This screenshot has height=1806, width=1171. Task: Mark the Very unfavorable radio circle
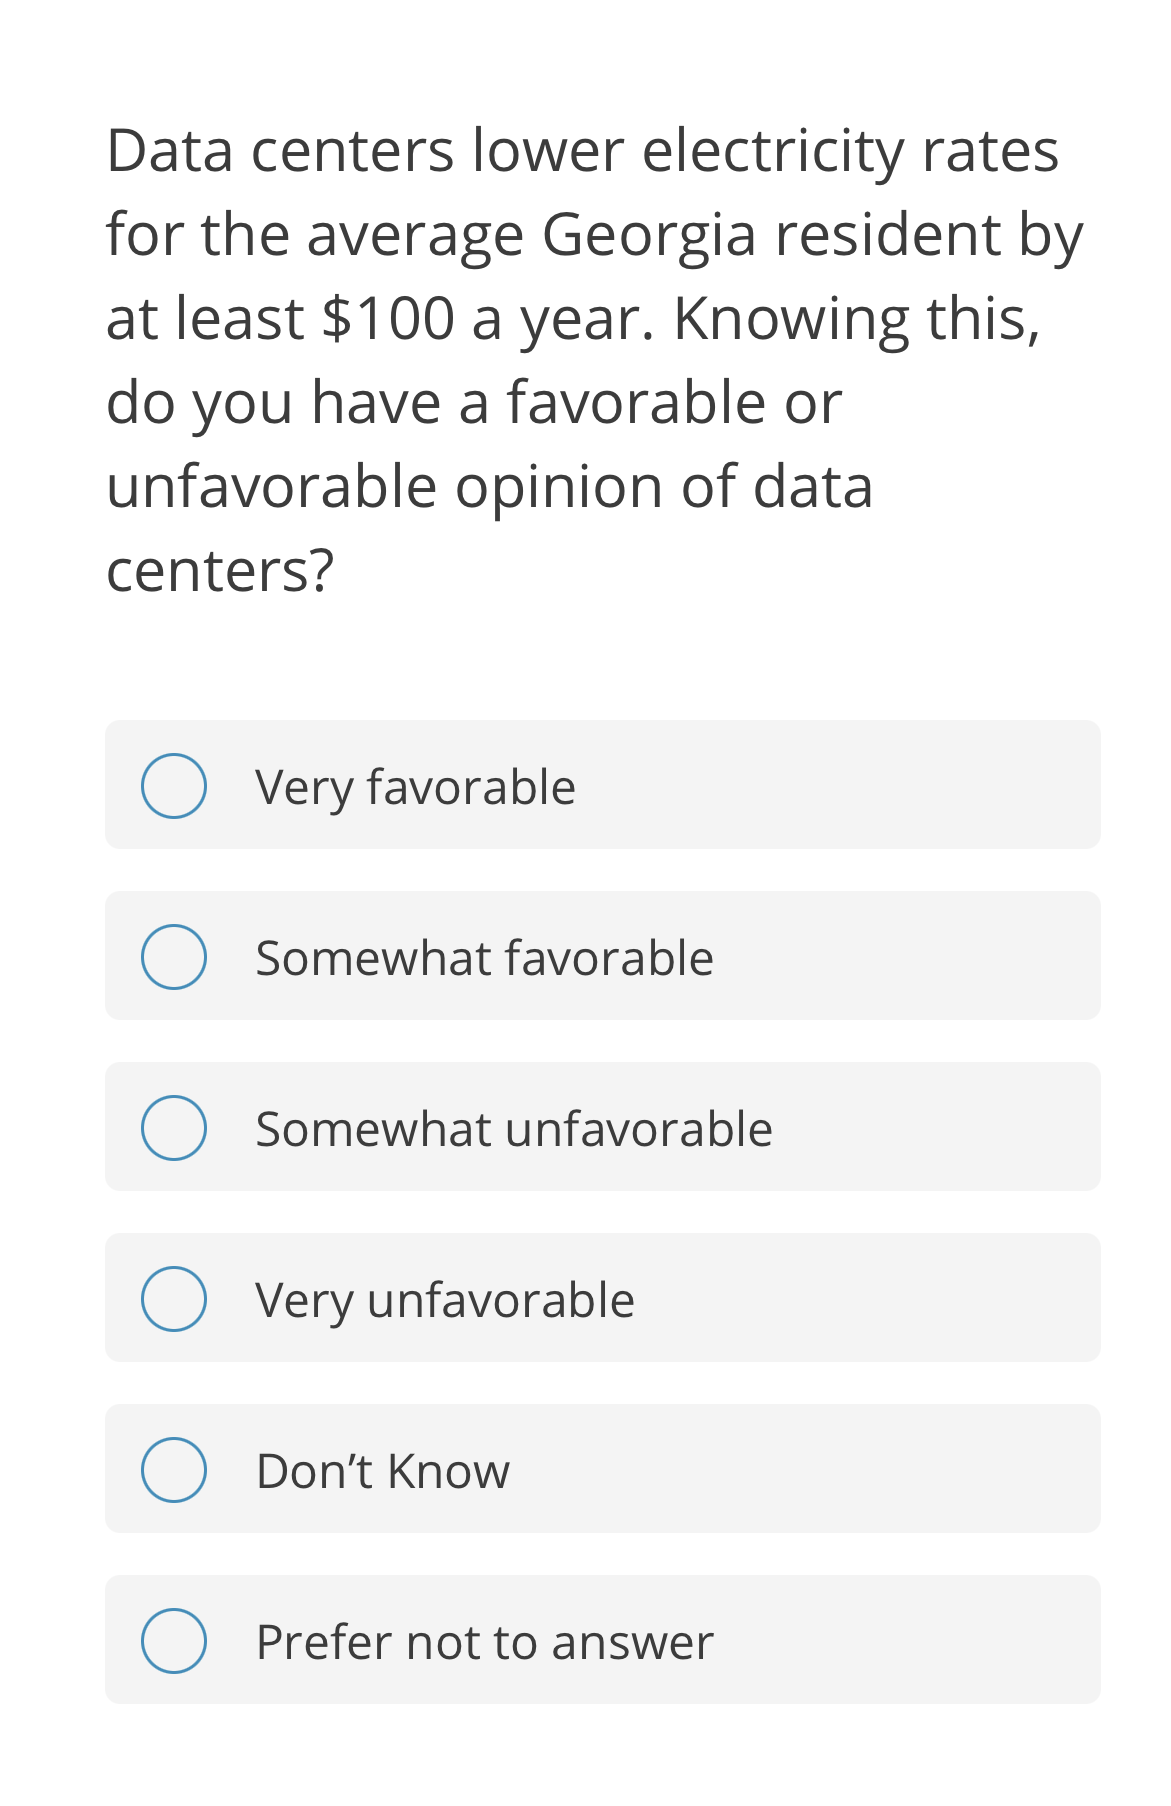pyautogui.click(x=174, y=1299)
